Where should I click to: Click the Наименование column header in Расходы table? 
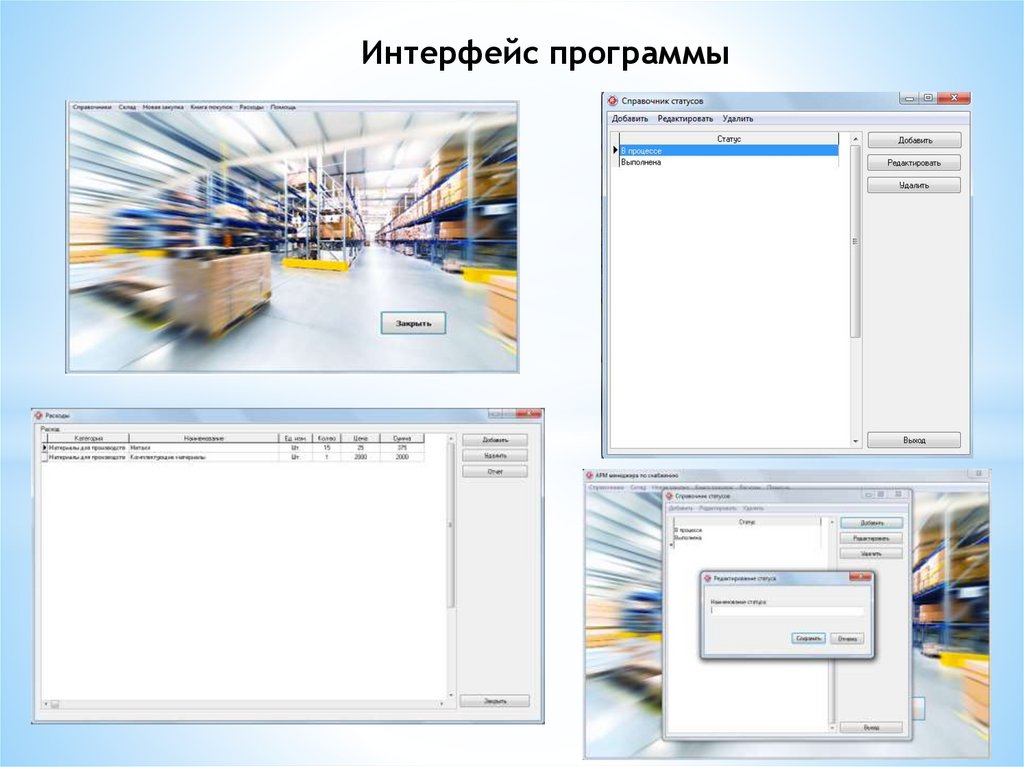pos(204,438)
